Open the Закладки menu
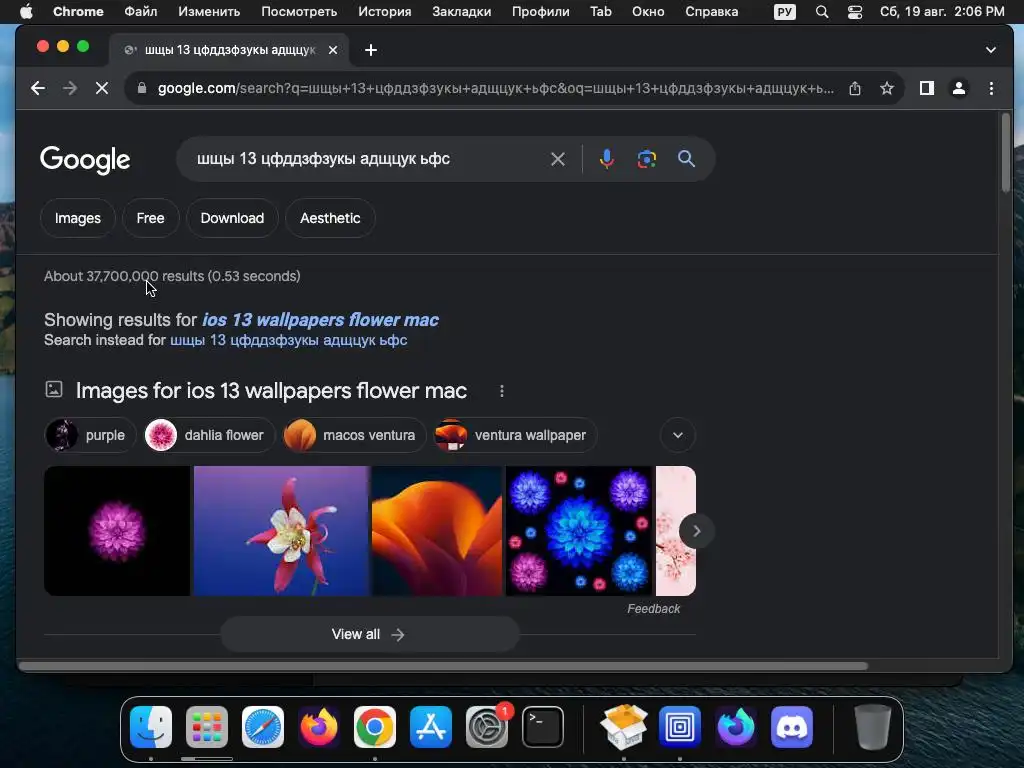1024x768 pixels. point(462,12)
